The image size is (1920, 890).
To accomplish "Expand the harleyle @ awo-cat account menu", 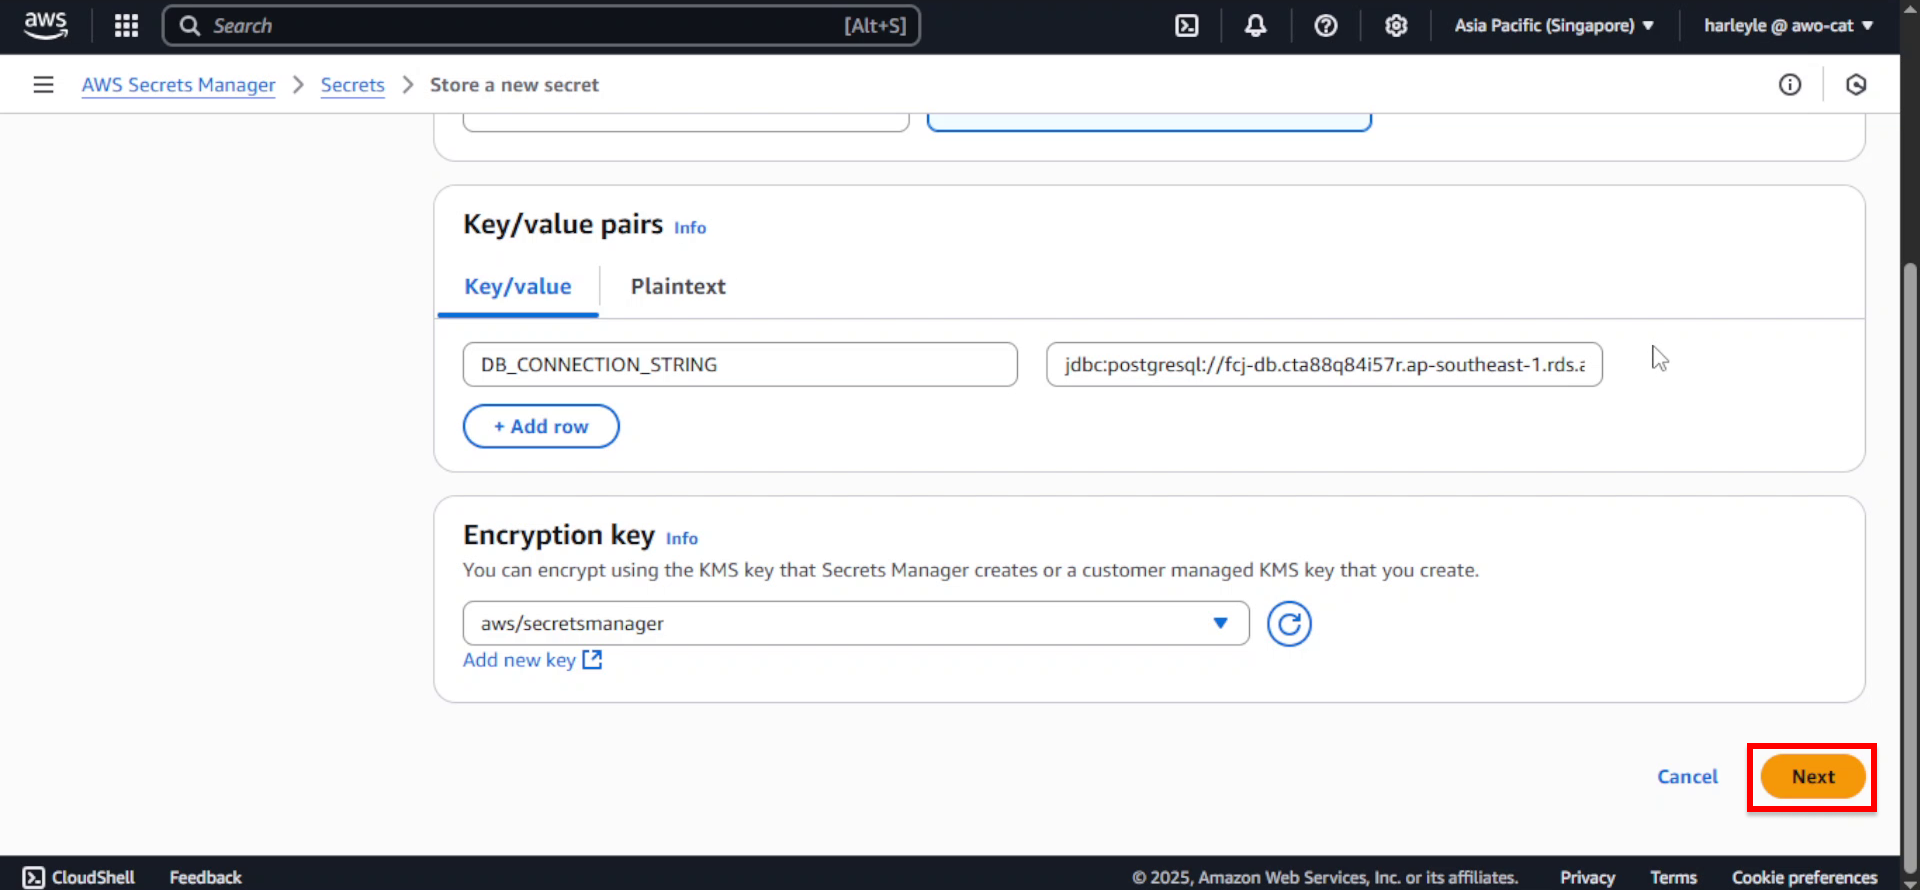I will pyautogui.click(x=1788, y=25).
